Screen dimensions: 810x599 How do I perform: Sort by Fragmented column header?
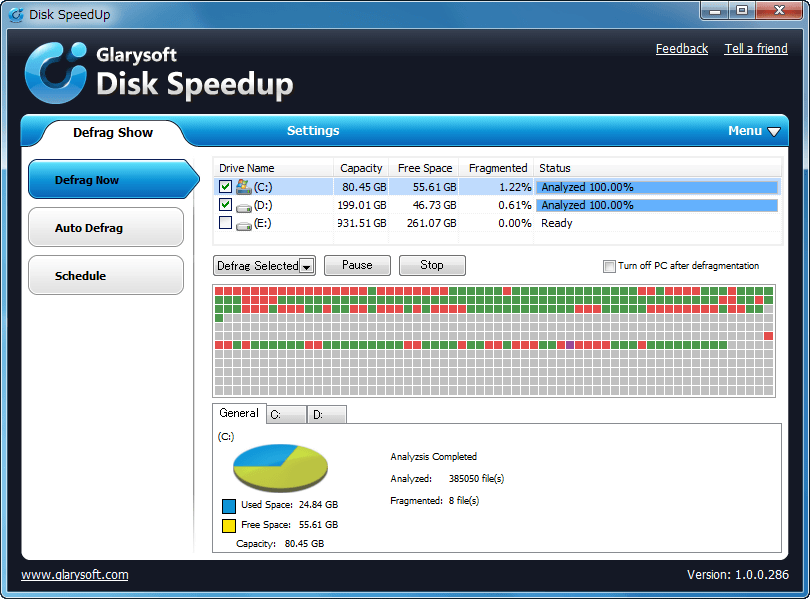click(498, 168)
